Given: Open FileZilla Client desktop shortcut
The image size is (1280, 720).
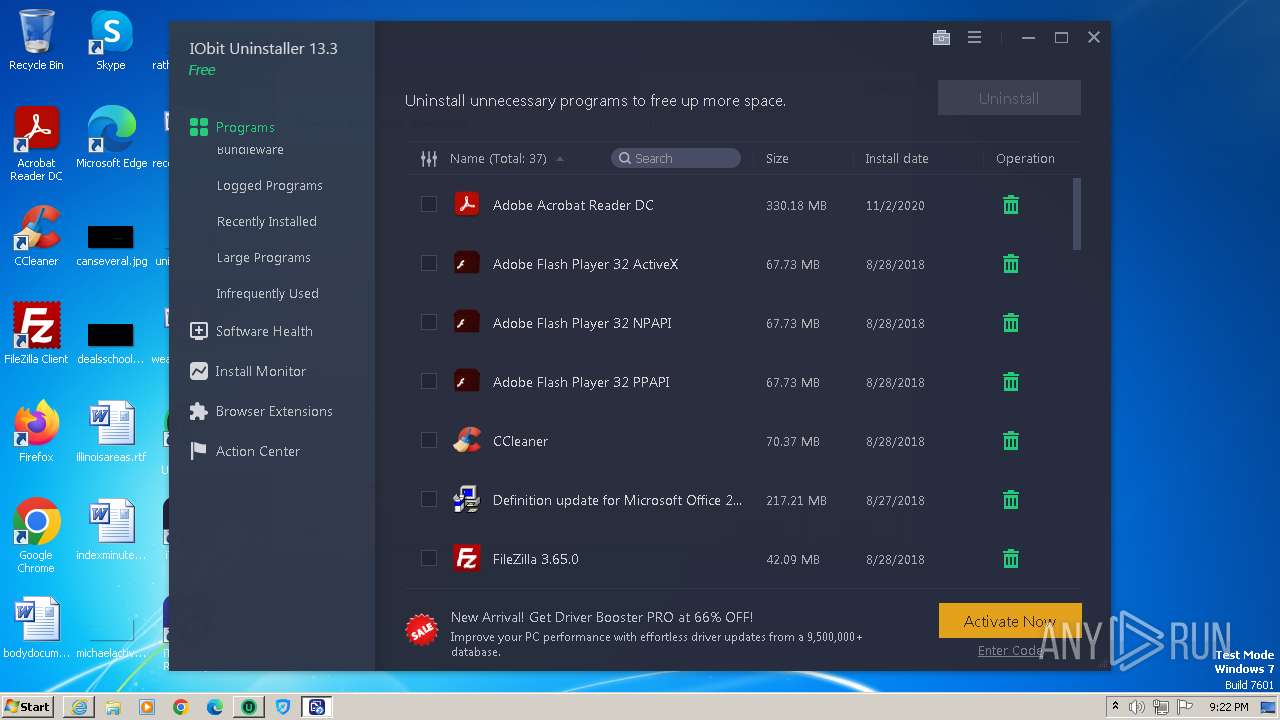Looking at the screenshot, I should (x=36, y=333).
